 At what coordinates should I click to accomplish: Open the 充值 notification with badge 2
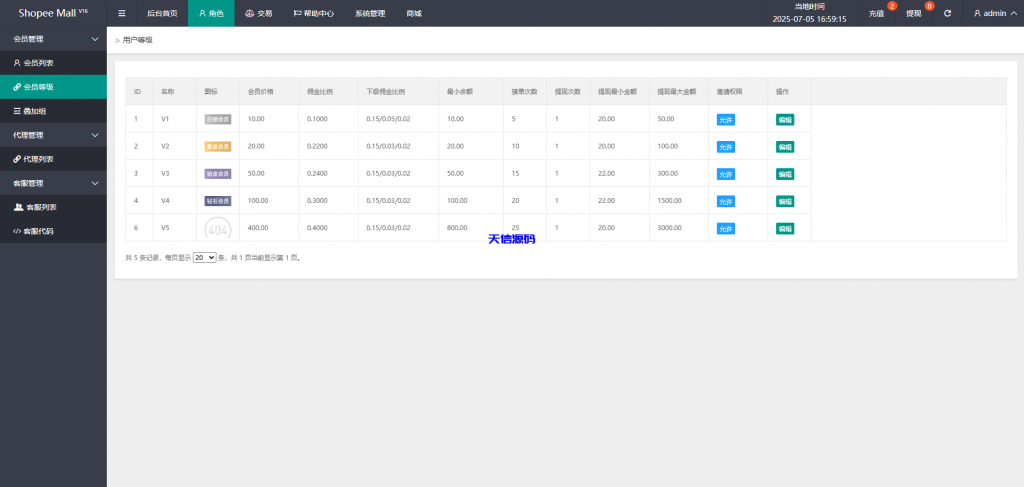(876, 13)
